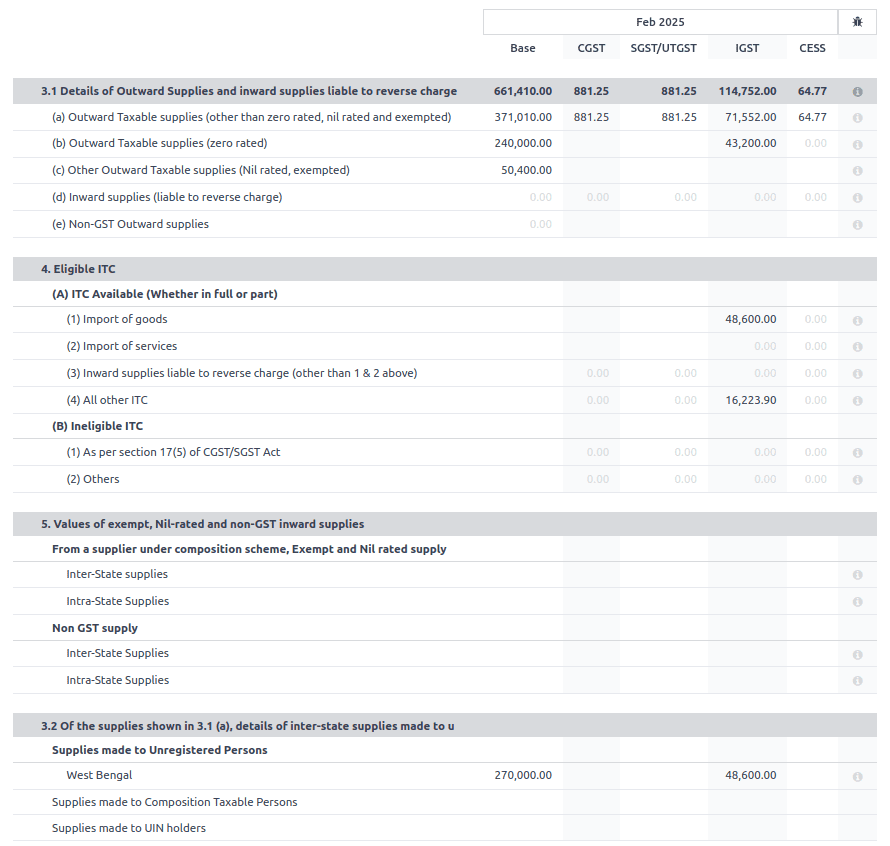The width and height of the screenshot is (890, 846).
Task: Click info icon for Others under Ineligible ITC
Action: (857, 479)
